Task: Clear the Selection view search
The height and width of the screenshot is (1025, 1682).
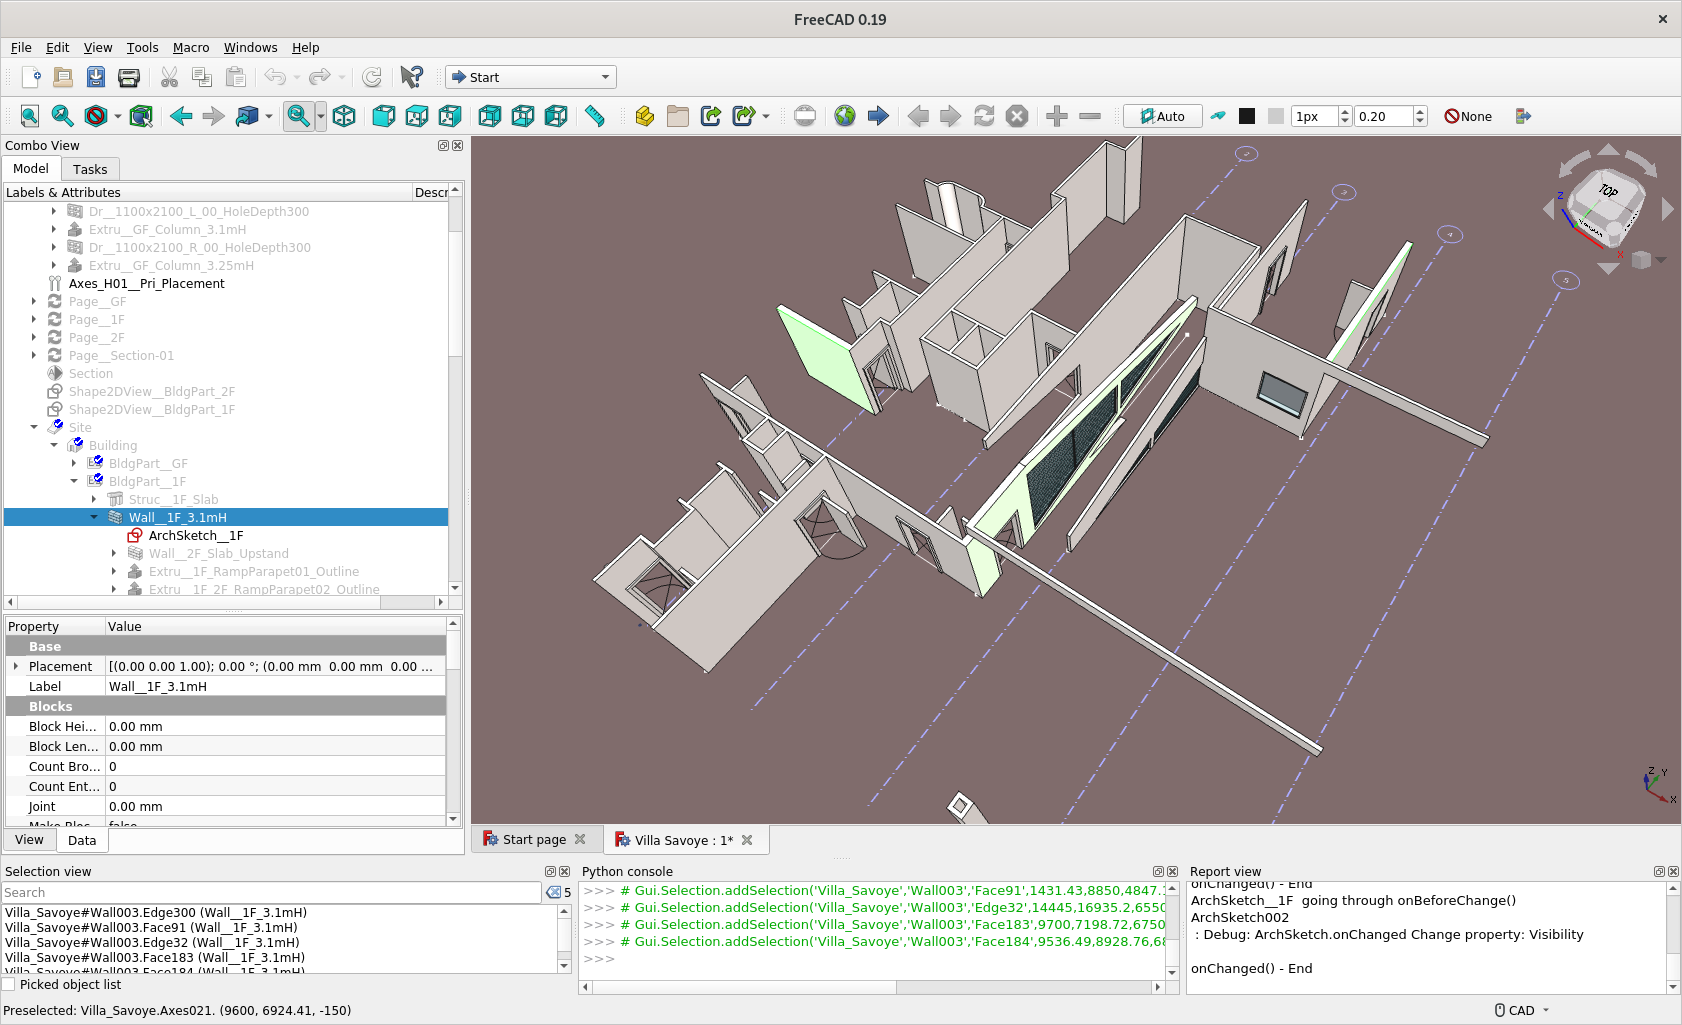Action: click(x=553, y=893)
